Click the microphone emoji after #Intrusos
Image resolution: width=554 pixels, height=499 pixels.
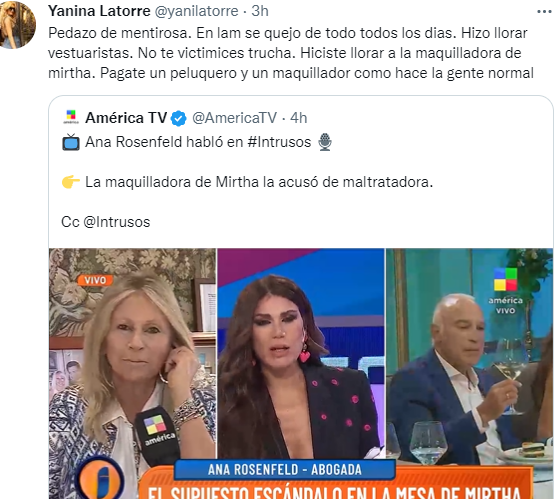tap(324, 142)
